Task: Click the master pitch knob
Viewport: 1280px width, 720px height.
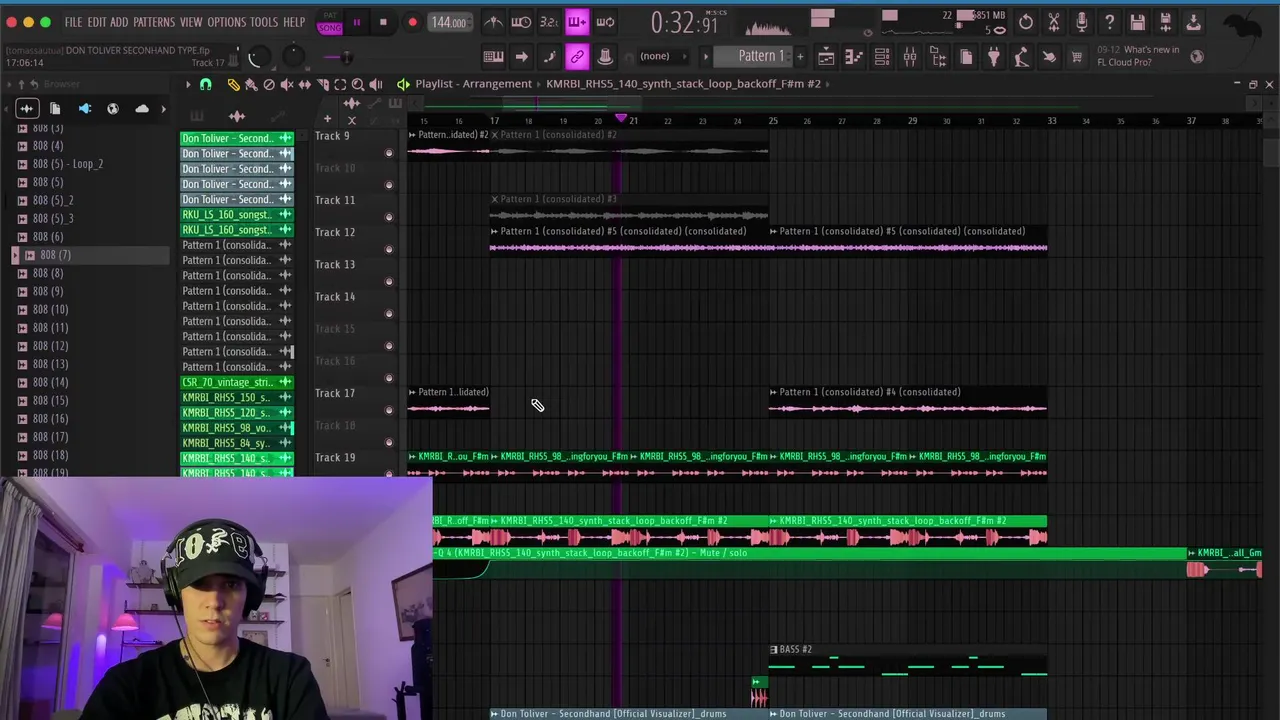Action: [x=292, y=57]
